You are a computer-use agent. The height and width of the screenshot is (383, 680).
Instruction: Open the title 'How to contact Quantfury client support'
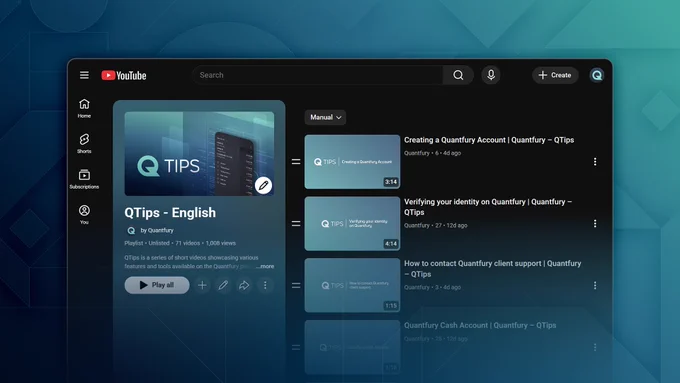(493, 268)
